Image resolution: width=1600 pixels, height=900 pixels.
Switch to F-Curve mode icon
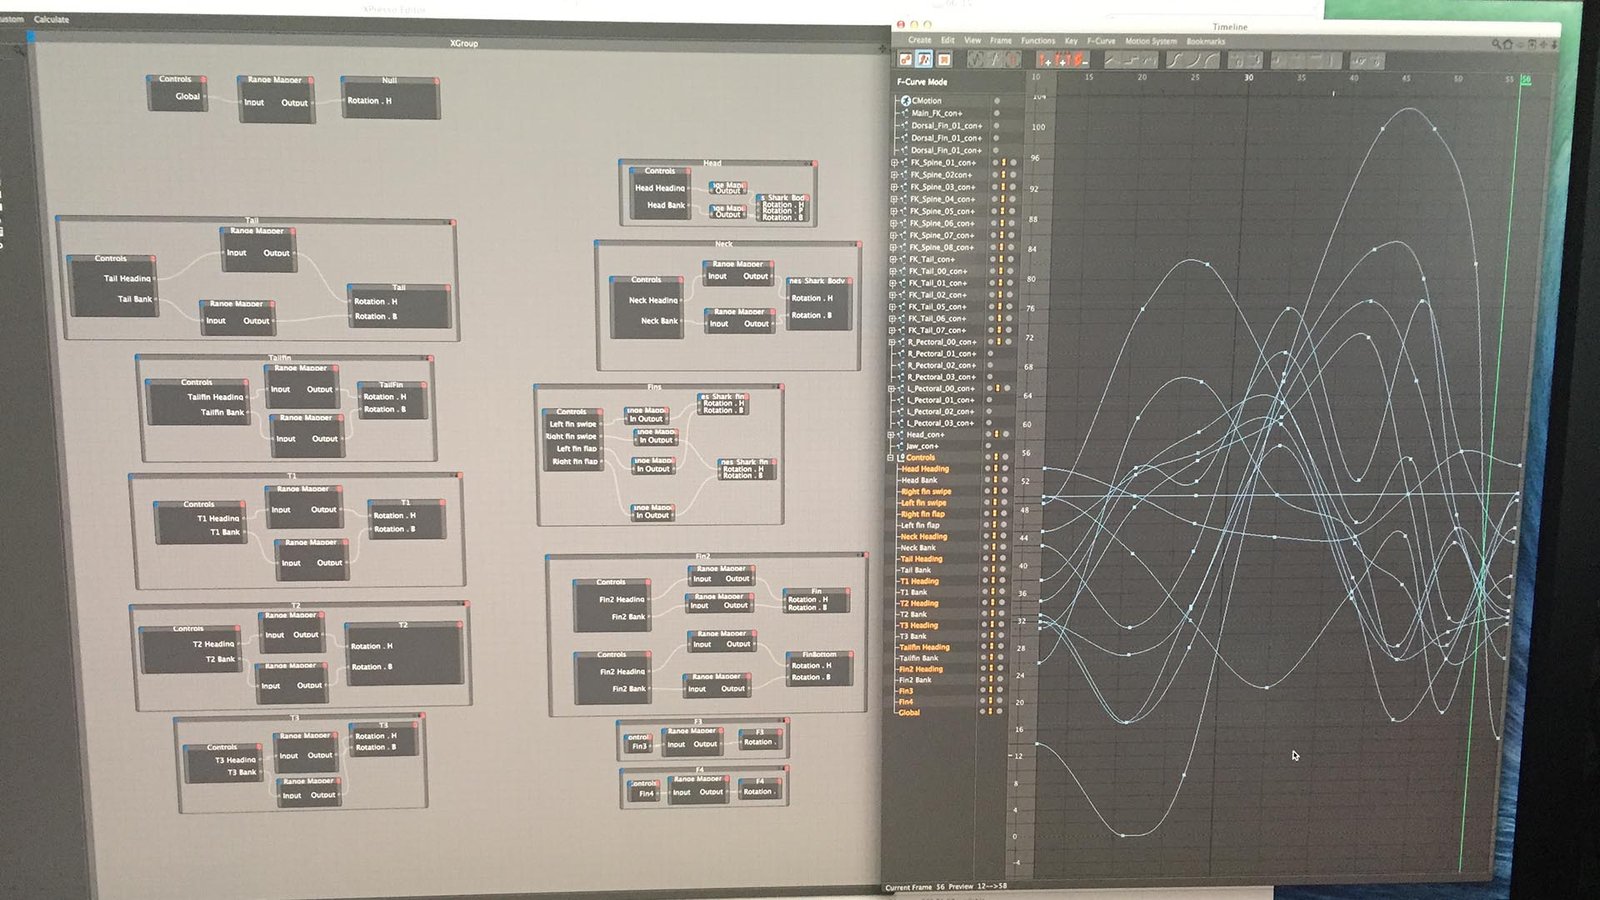point(924,60)
